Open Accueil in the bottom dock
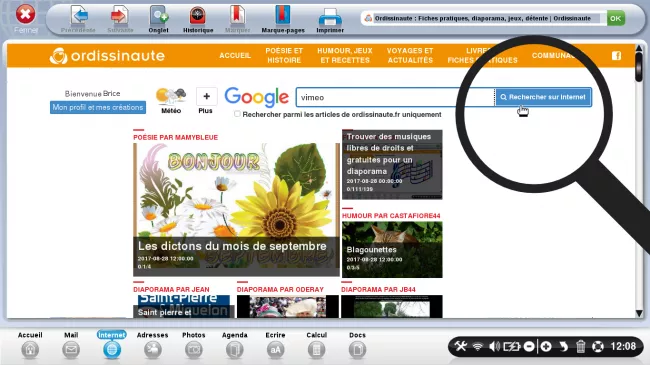This screenshot has height=365, width=650. [30, 345]
